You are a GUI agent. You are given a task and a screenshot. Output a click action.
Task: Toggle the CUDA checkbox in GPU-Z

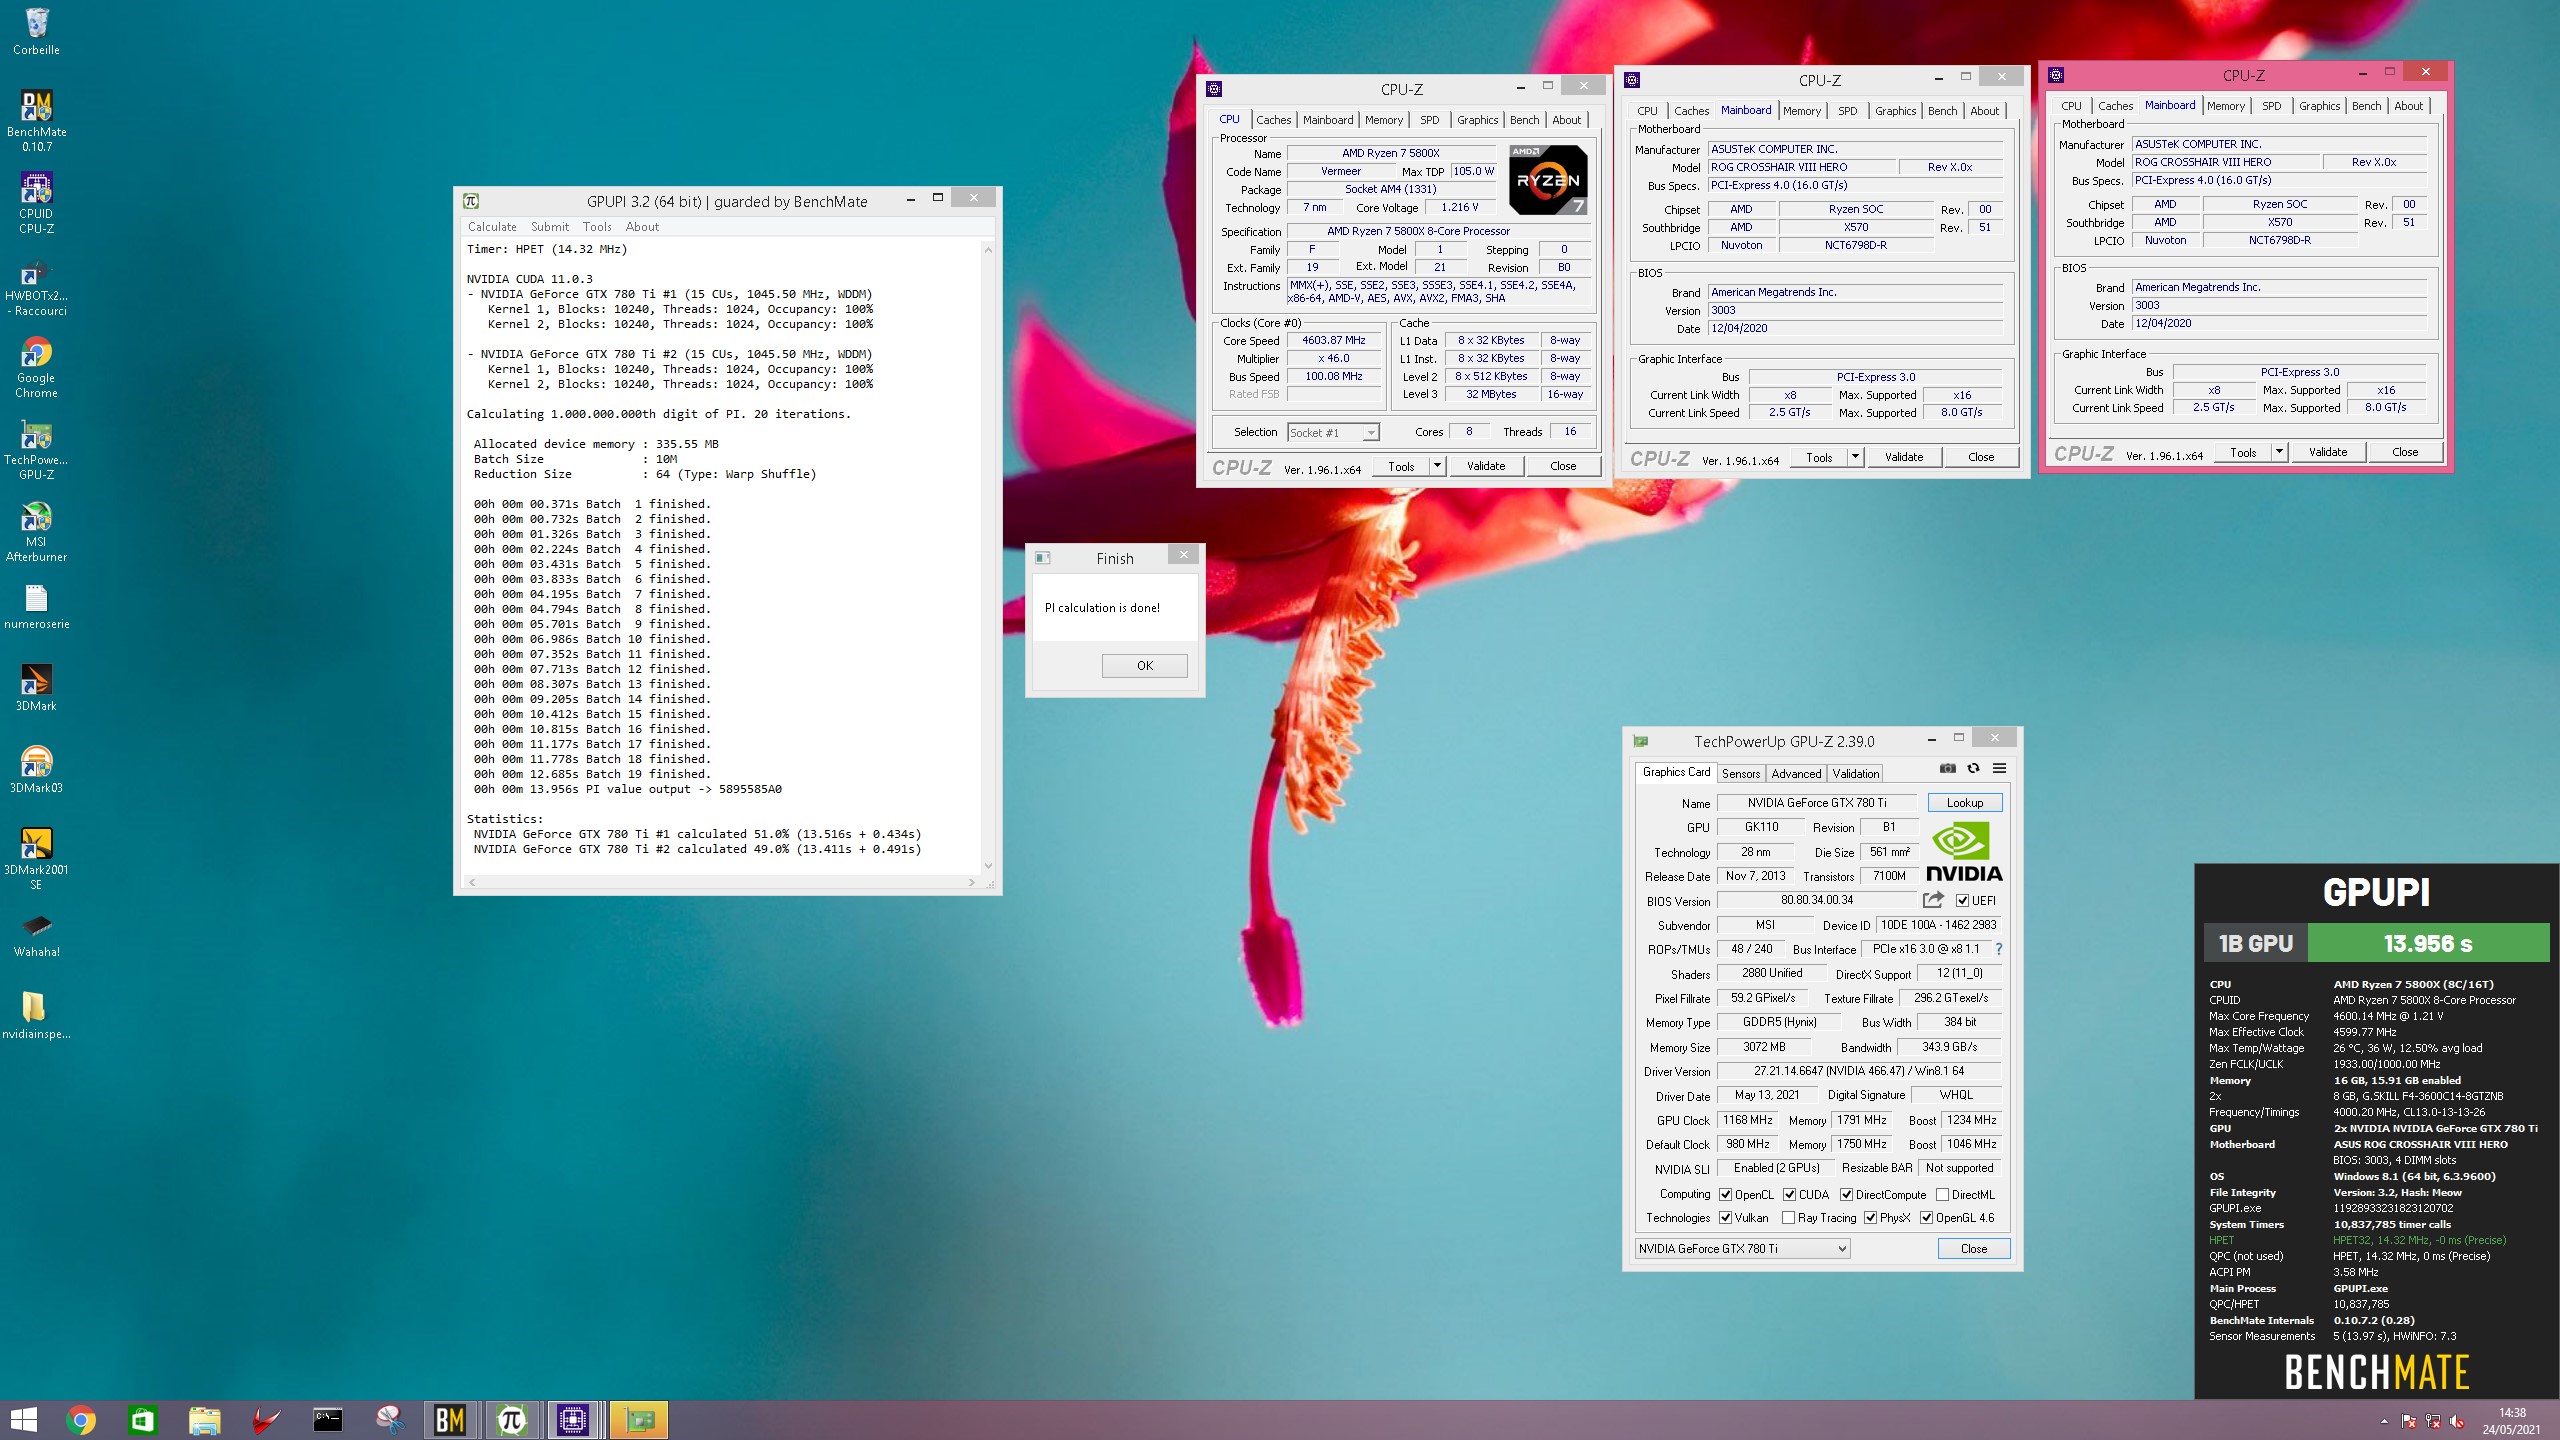pyautogui.click(x=1789, y=1195)
